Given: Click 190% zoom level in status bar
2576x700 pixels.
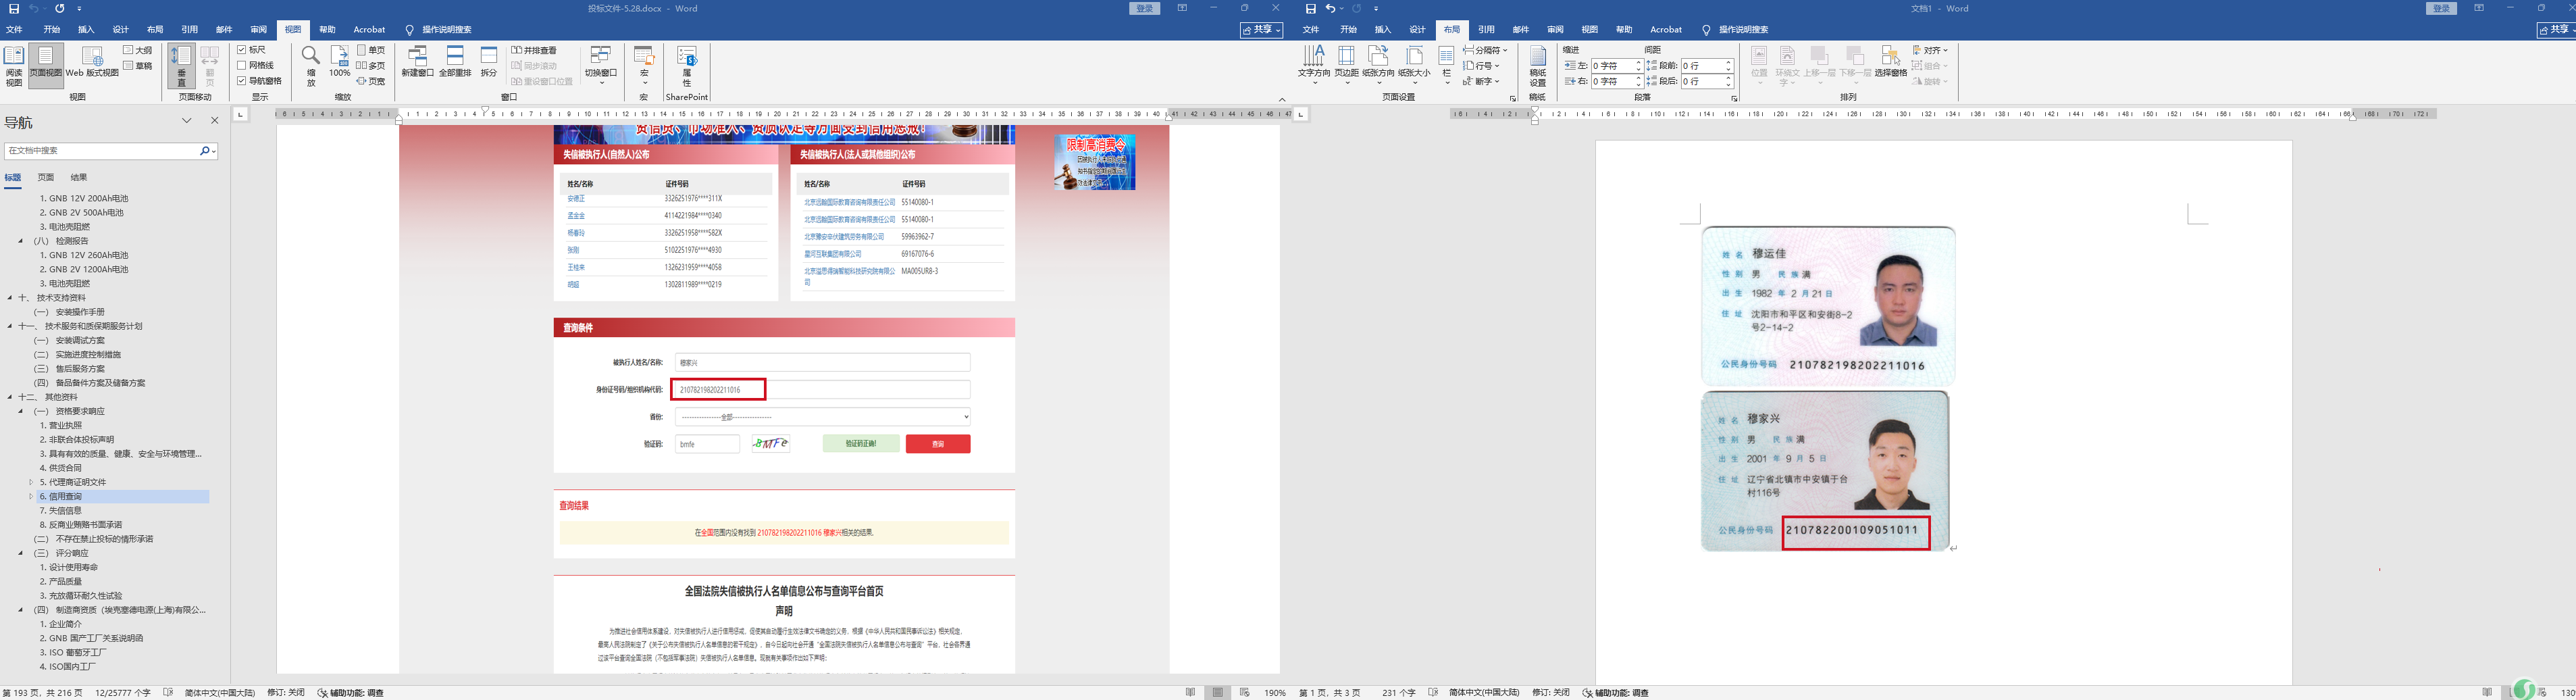Looking at the screenshot, I should [x=1275, y=693].
